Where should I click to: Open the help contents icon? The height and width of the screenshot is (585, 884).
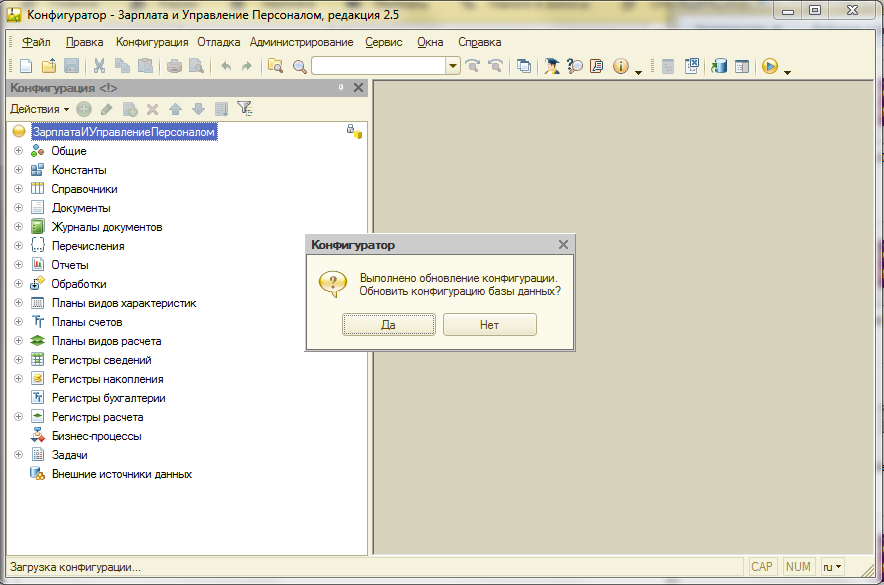tap(596, 66)
